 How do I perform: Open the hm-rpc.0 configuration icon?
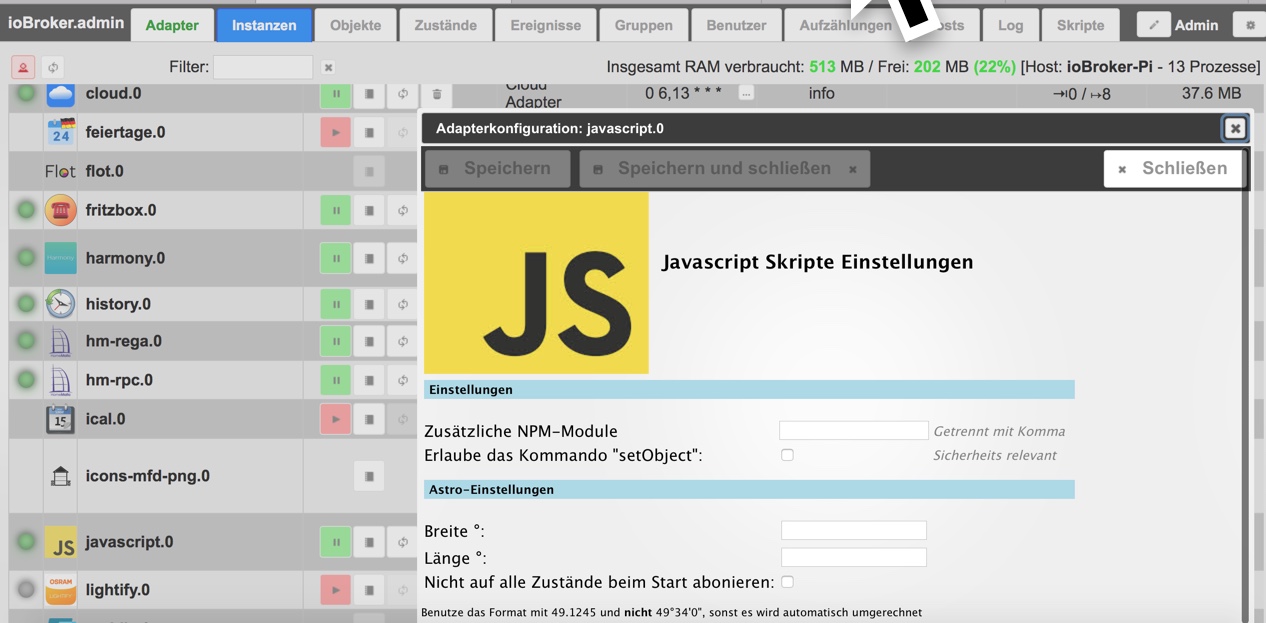click(x=369, y=380)
